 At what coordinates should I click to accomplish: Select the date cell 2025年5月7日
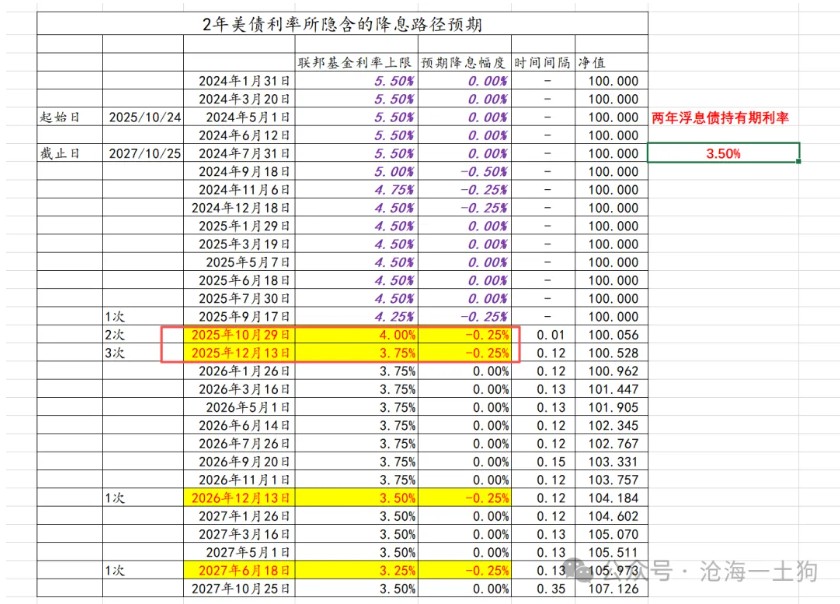[239, 262]
